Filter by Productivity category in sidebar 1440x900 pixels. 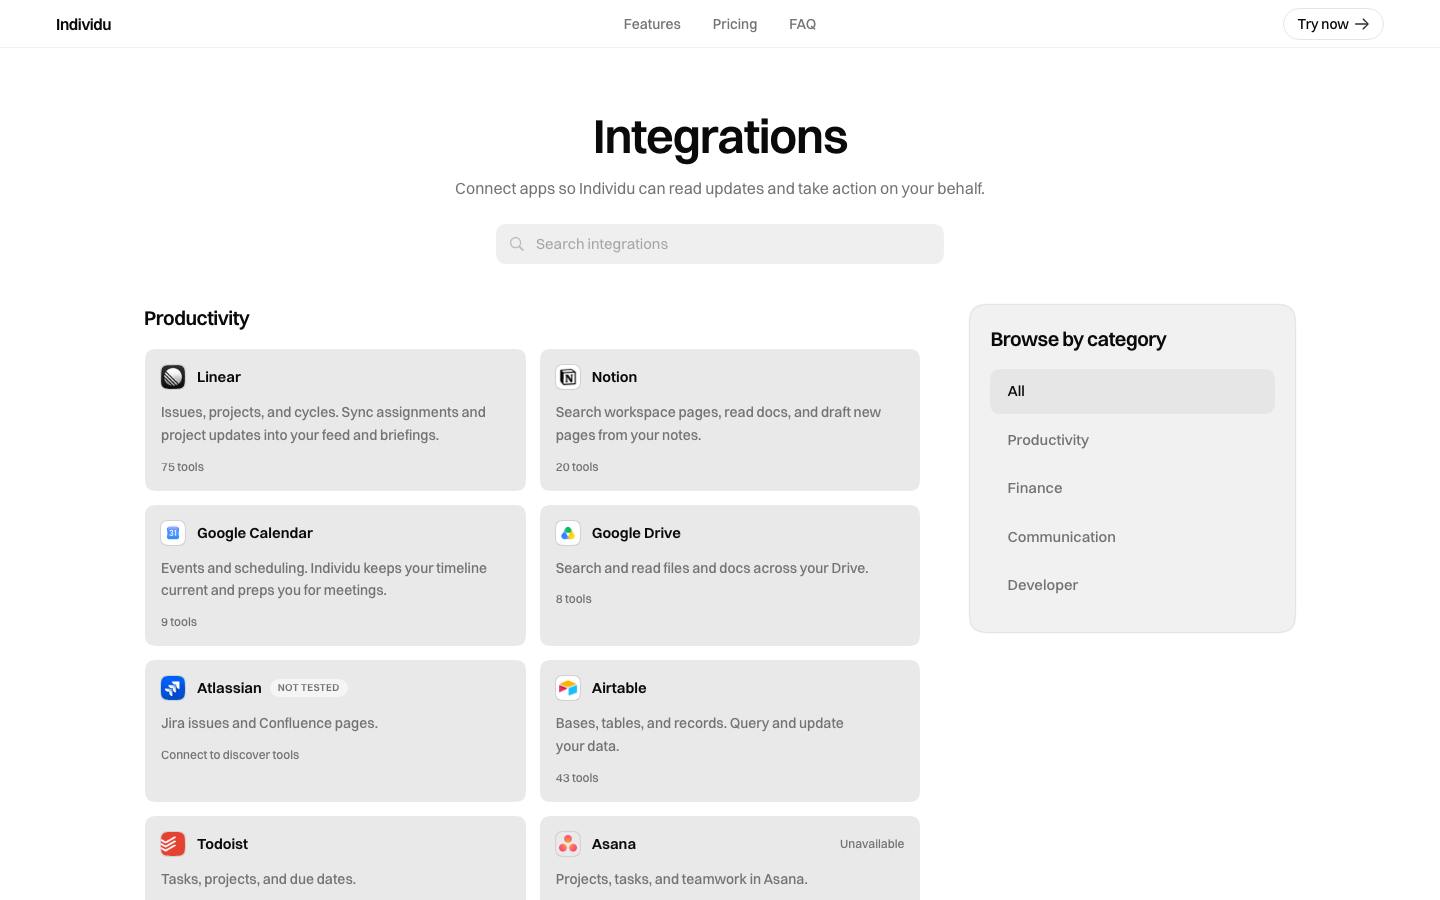(1132, 440)
